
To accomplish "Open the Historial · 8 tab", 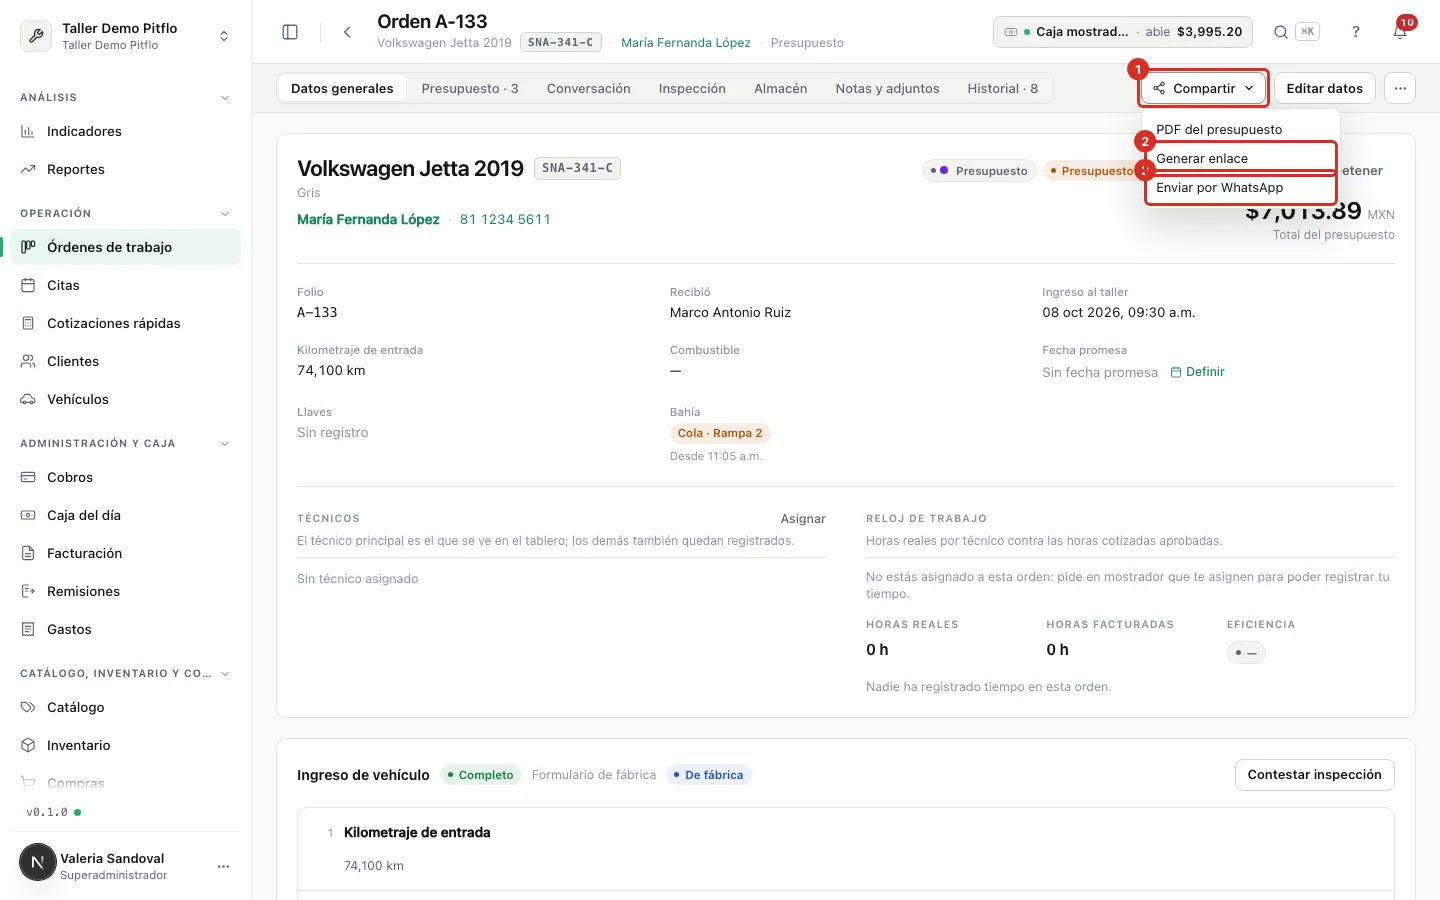I will [x=1002, y=88].
